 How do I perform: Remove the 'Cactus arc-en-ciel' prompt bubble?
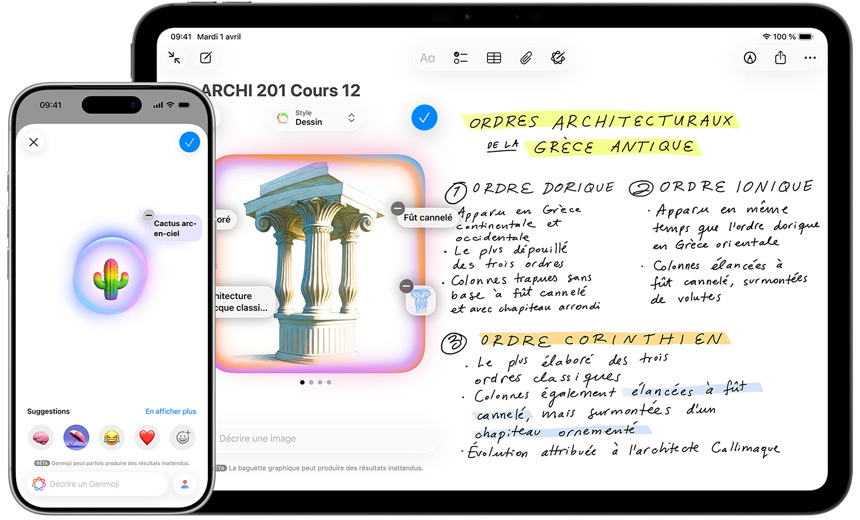coord(149,214)
